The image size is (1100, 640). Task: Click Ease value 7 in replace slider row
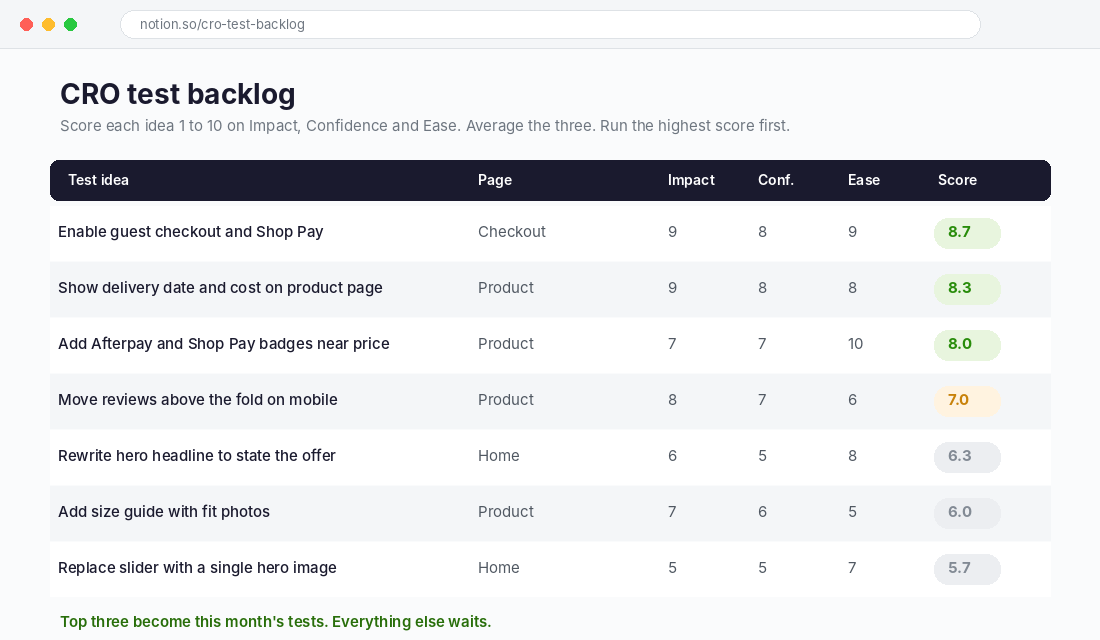(852, 568)
